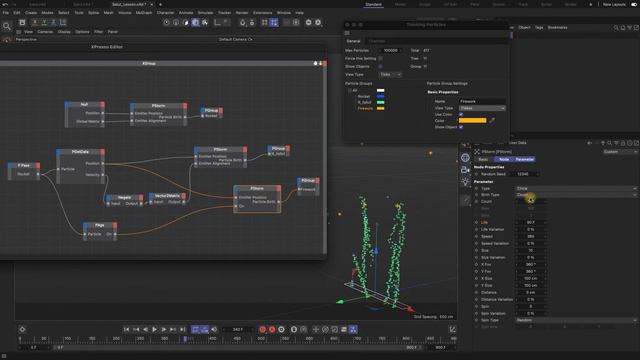Viewport: 640px width, 360px height.
Task: Click the light bulb icon in the viewport sidebar
Action: [x=465, y=182]
